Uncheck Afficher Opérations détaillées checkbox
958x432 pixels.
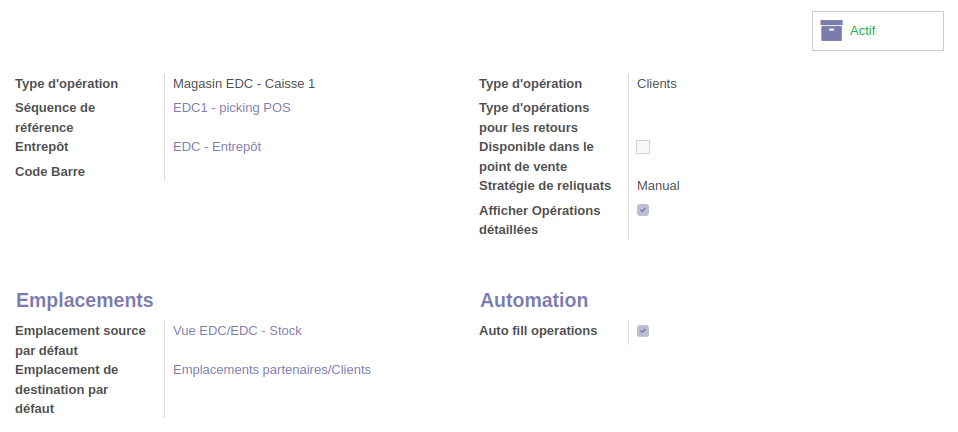coord(643,210)
